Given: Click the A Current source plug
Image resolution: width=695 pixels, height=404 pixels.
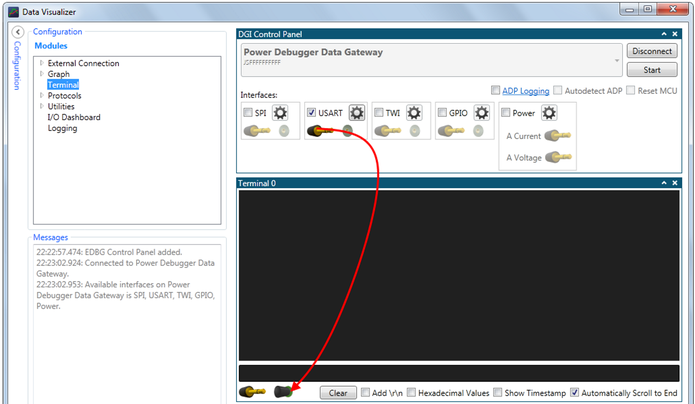Looking at the screenshot, I should coord(558,135).
